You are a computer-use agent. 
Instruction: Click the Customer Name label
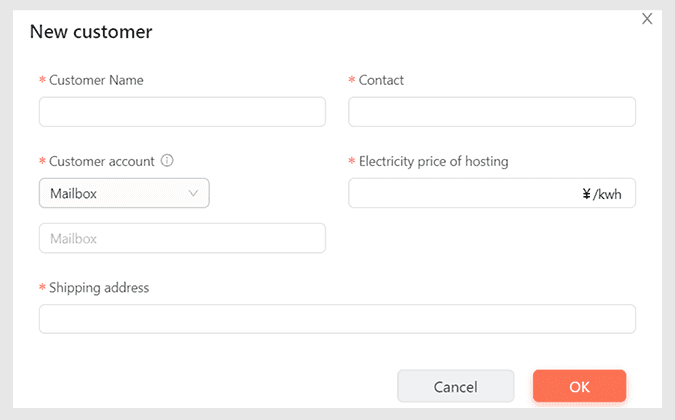(x=96, y=80)
